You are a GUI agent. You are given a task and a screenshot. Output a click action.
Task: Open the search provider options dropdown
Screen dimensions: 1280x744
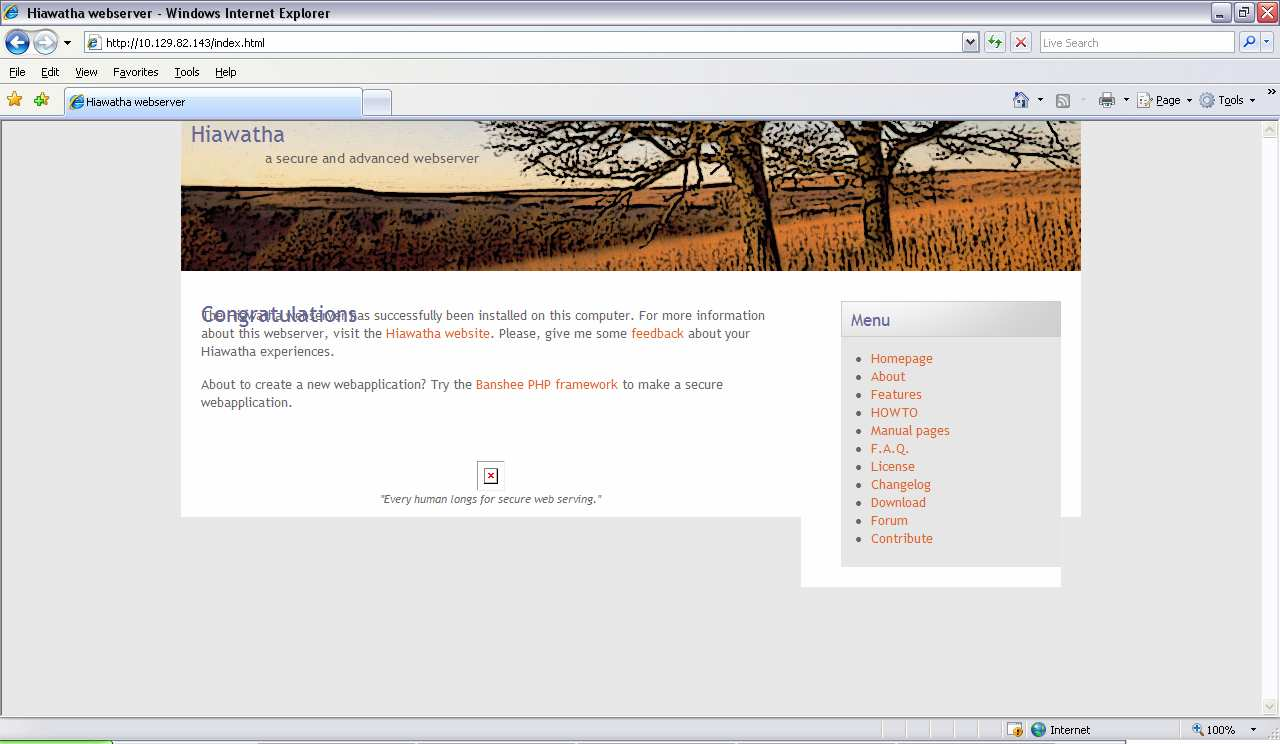[1267, 42]
